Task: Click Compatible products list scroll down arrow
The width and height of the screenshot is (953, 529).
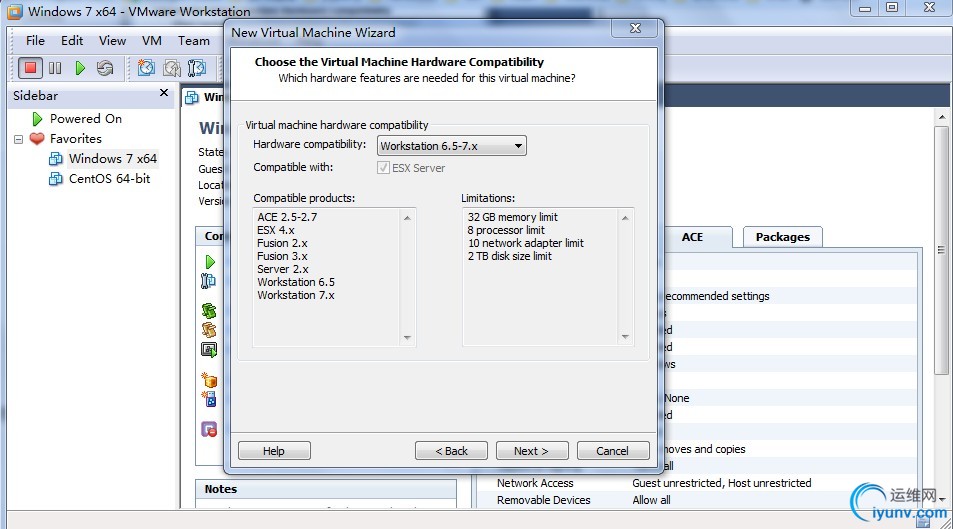Action: [x=407, y=337]
